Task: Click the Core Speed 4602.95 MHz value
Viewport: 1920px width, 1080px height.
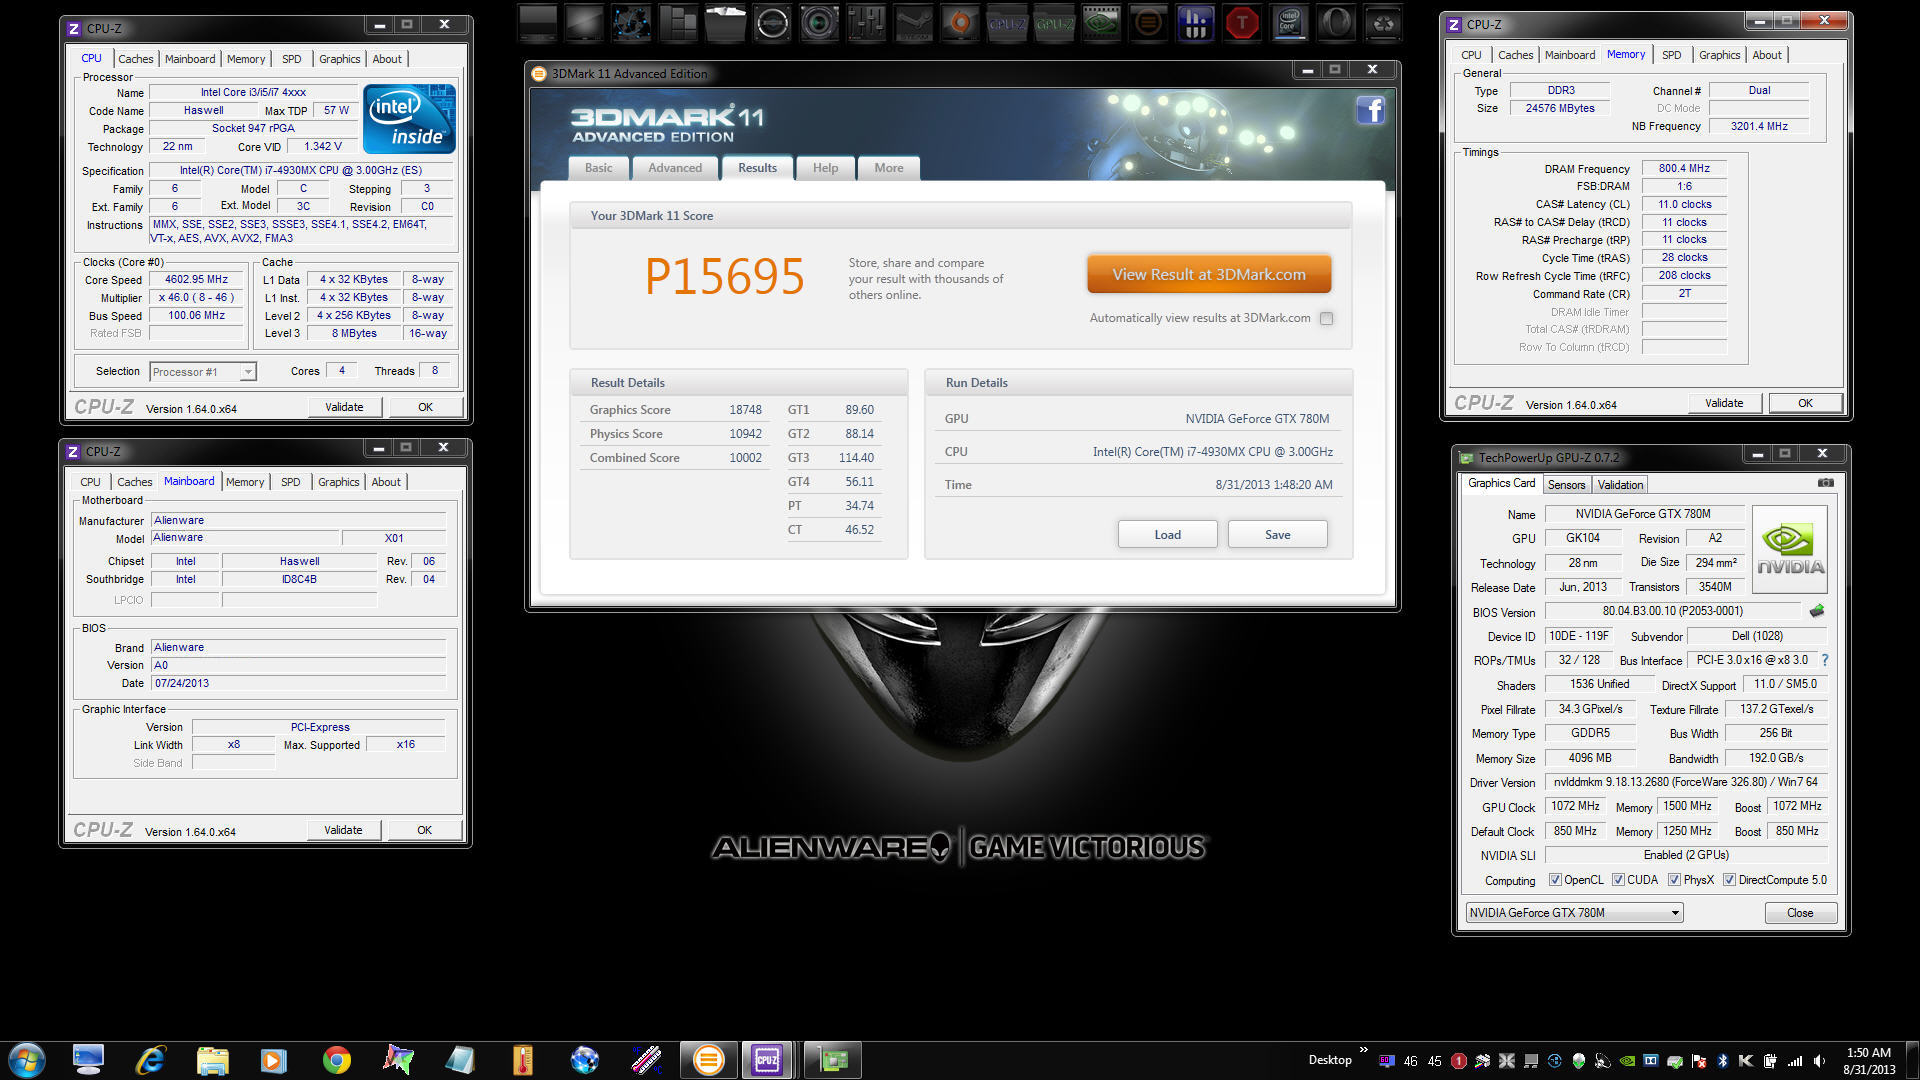Action: [x=197, y=280]
